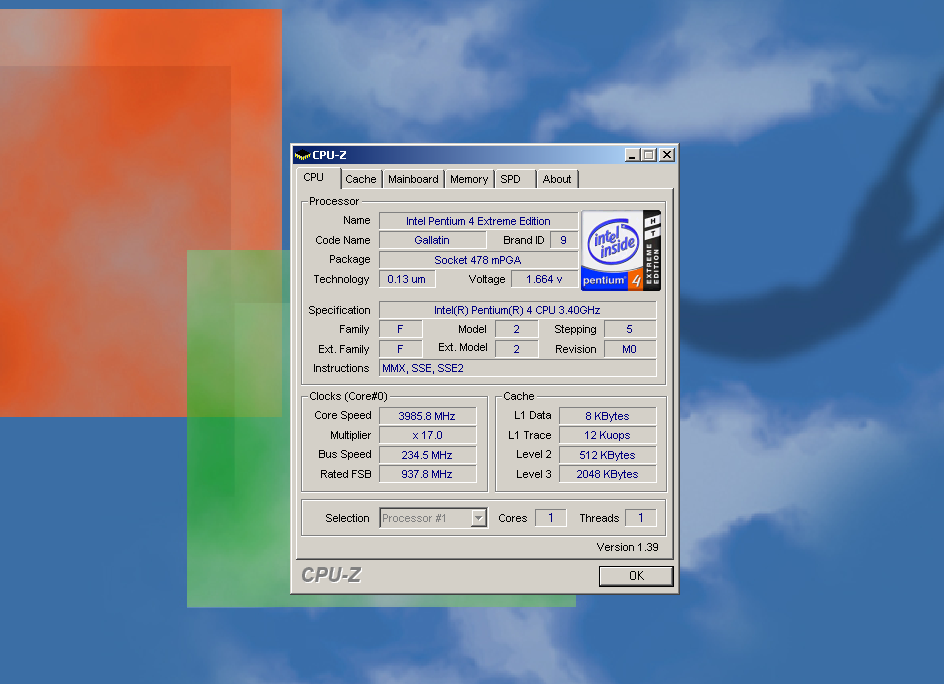Maximize the CPU-Z window
944x684 pixels.
pos(648,155)
